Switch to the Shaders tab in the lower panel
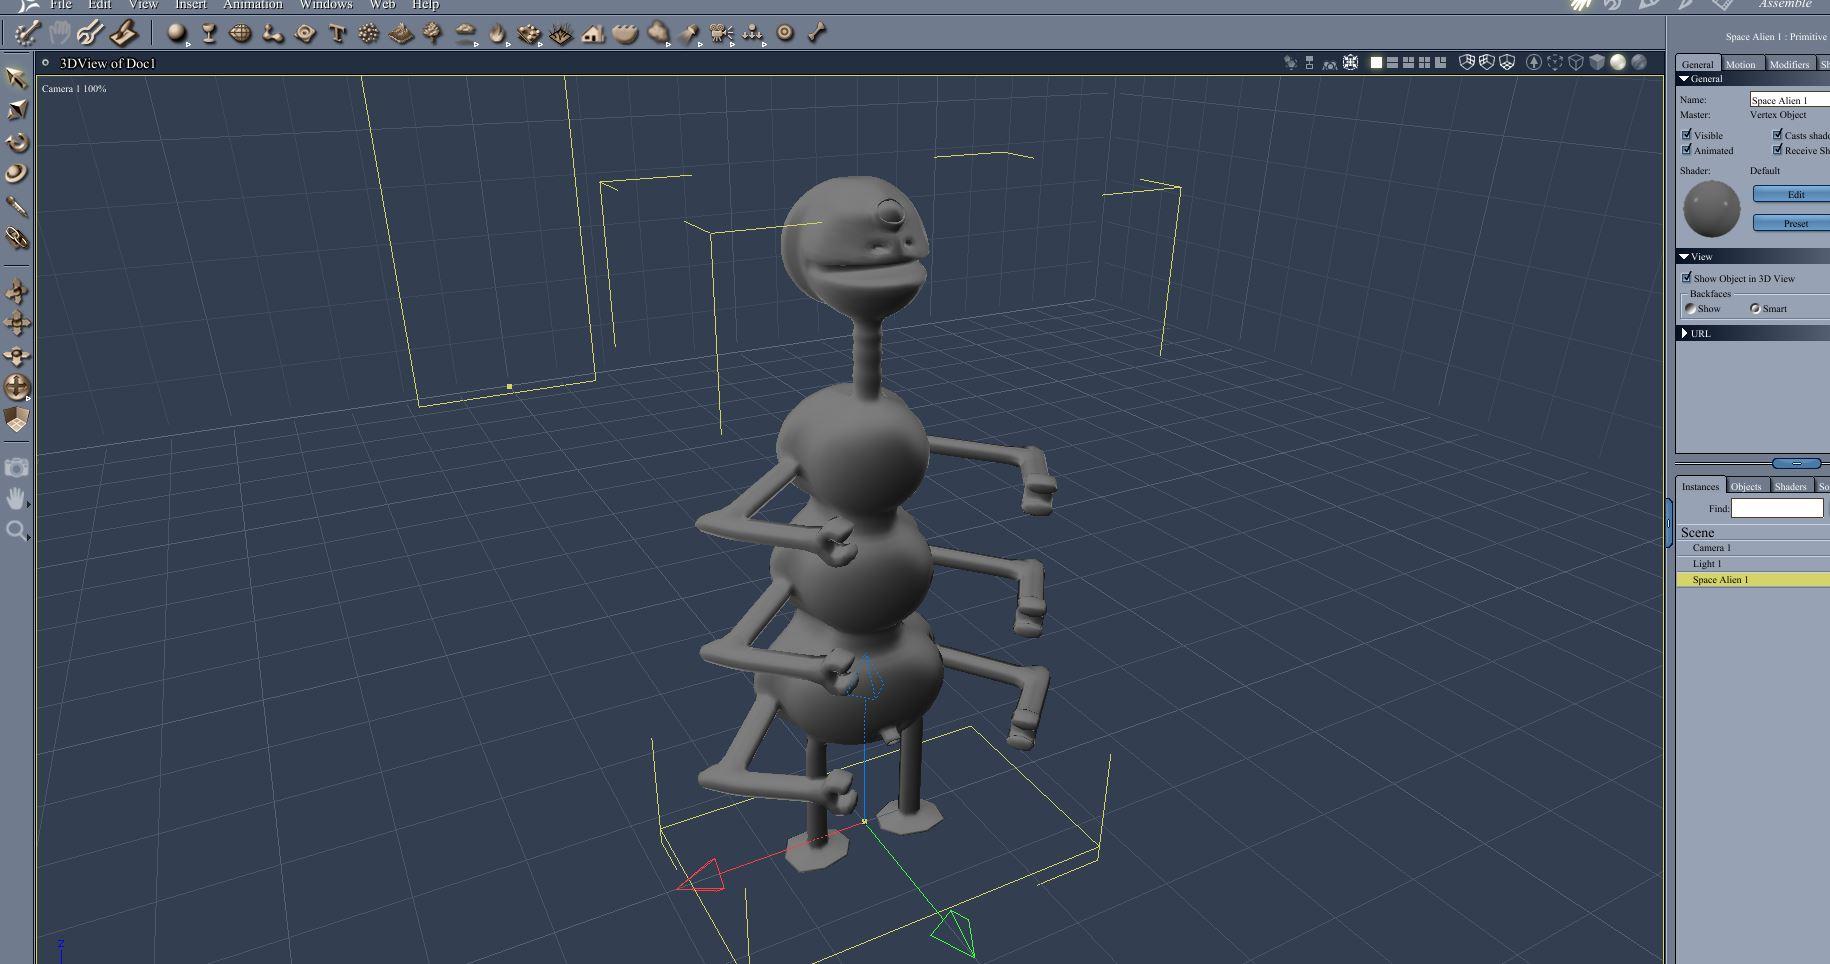 [1791, 486]
